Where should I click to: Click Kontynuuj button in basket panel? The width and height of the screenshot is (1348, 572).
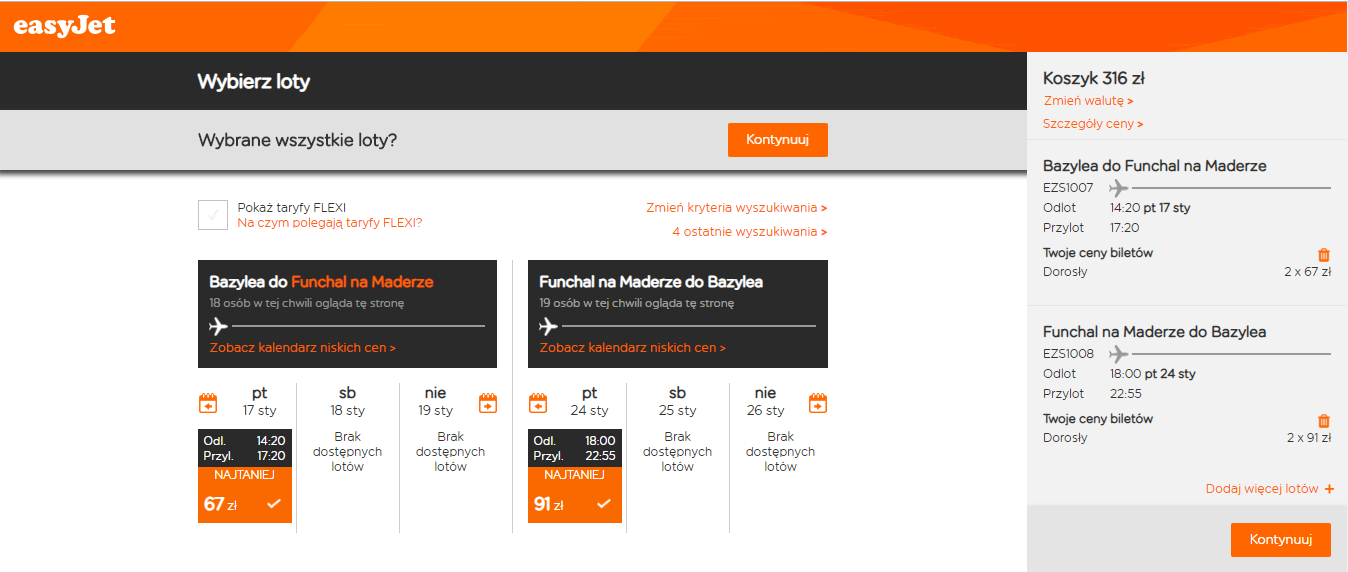coord(1280,540)
